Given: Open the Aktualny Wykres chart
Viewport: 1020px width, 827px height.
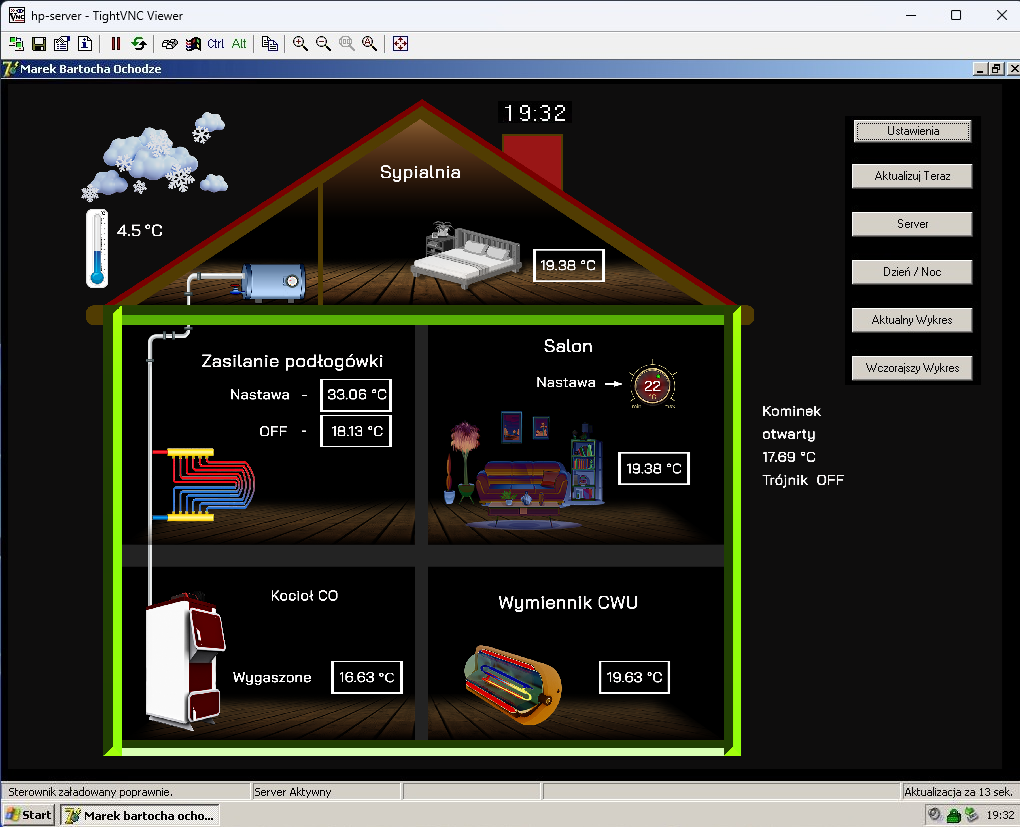Looking at the screenshot, I should (x=912, y=320).
